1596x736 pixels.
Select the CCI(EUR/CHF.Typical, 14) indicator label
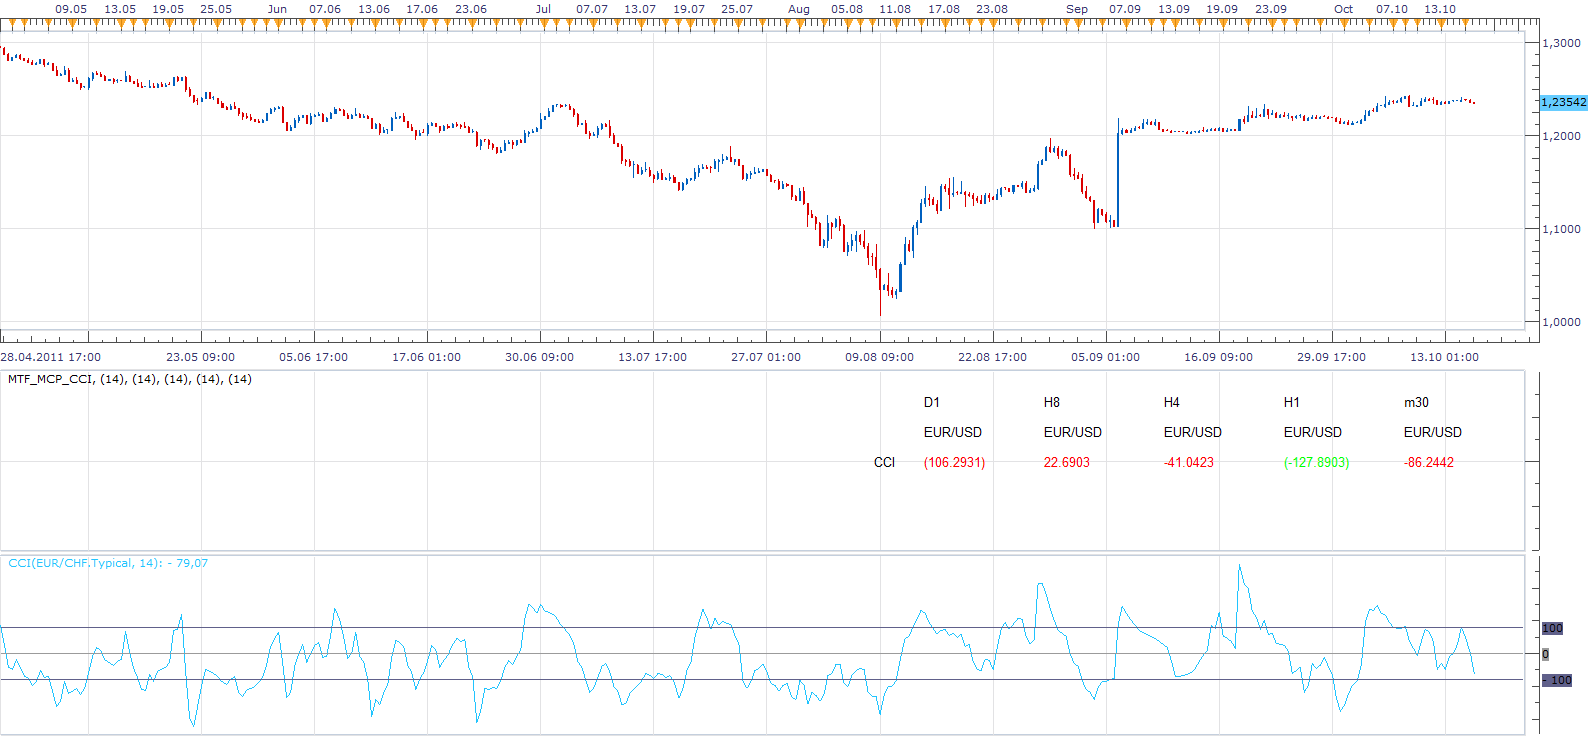(x=108, y=563)
